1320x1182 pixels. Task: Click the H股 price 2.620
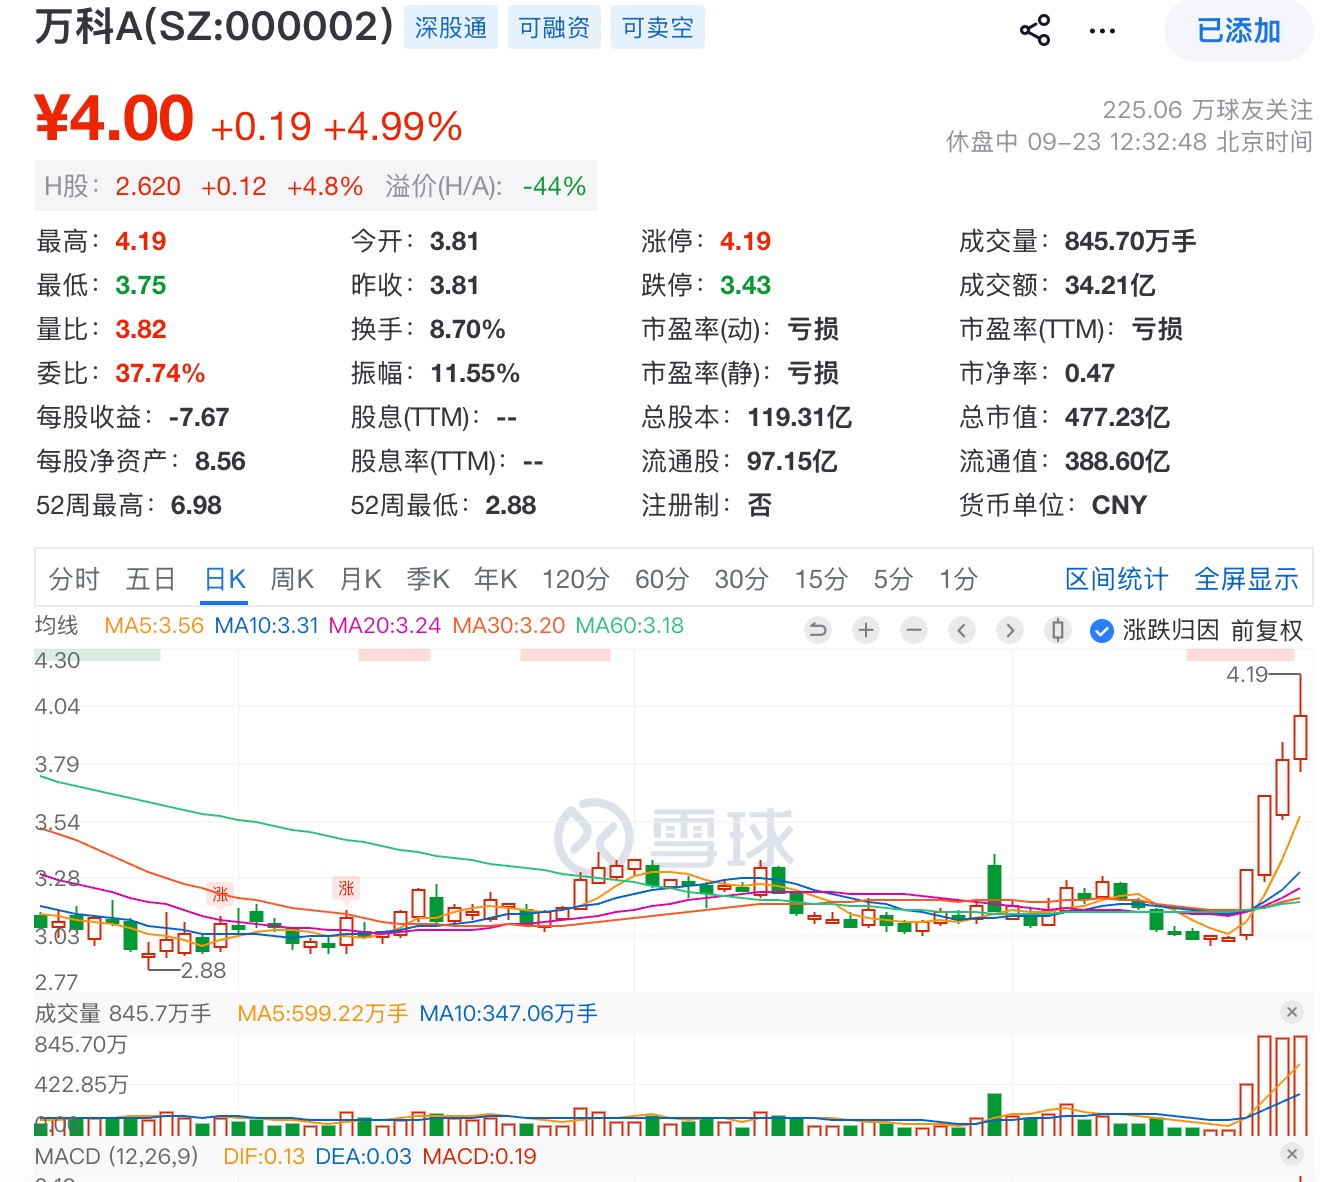coord(148,187)
